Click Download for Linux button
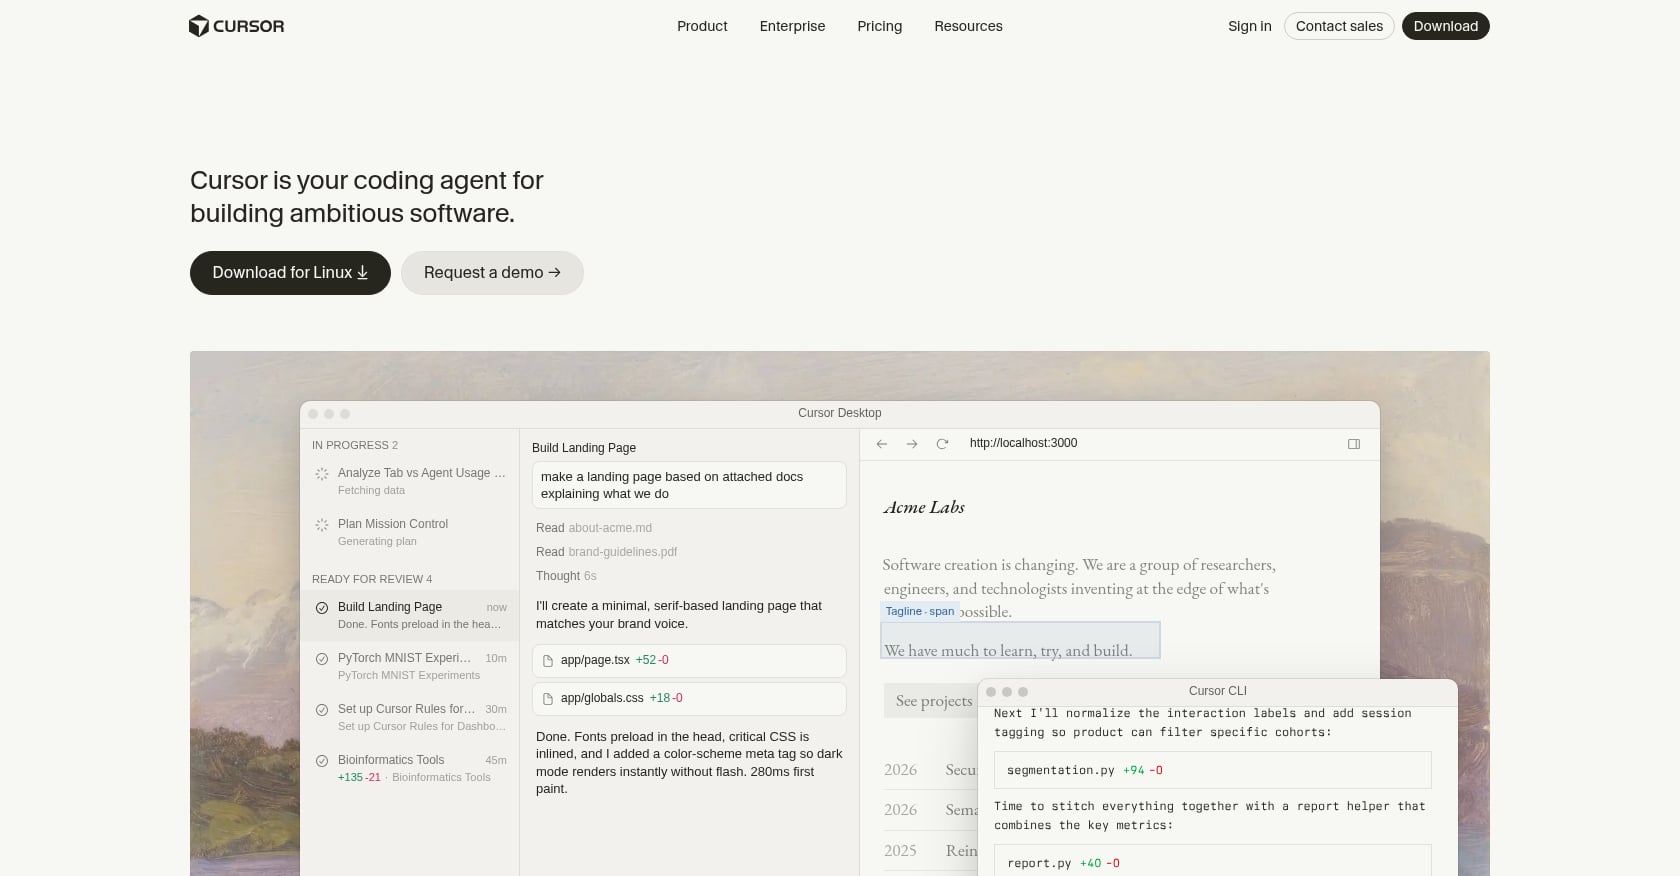 point(290,273)
